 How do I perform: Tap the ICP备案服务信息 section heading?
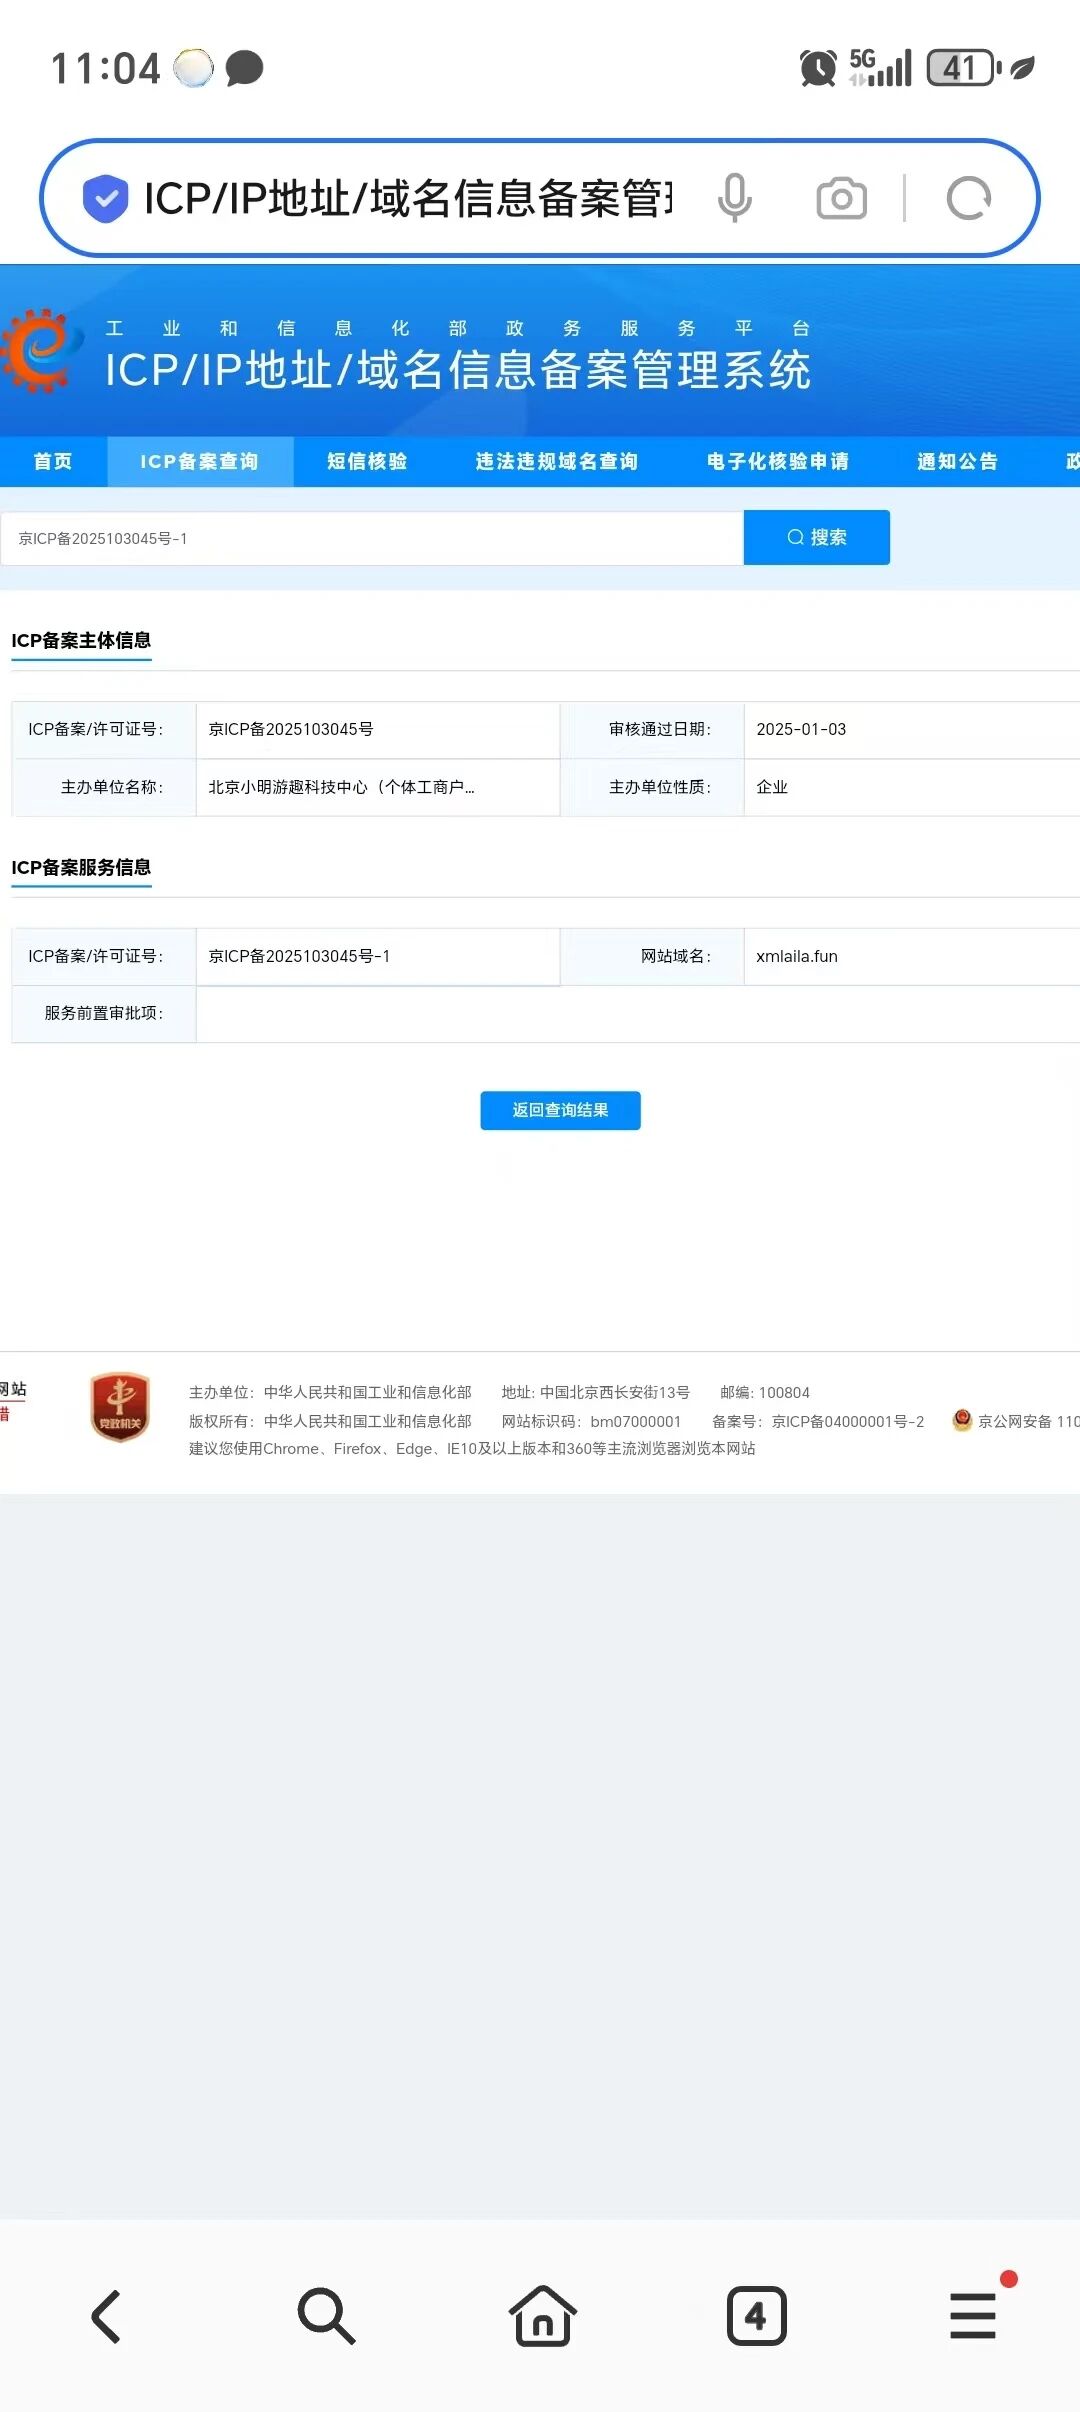81,867
